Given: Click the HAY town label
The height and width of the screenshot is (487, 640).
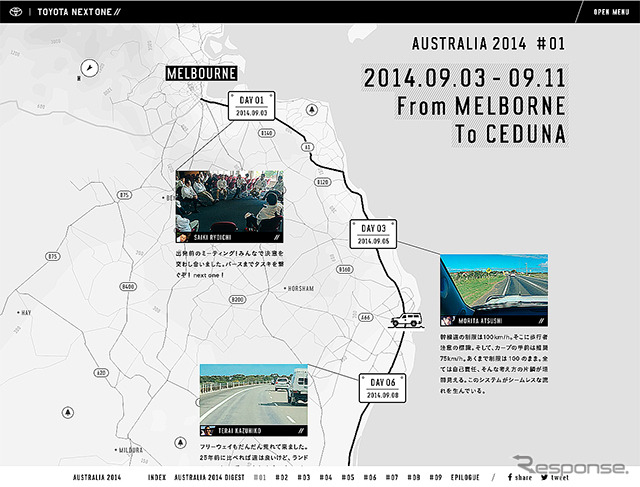Looking at the screenshot, I should (24, 313).
